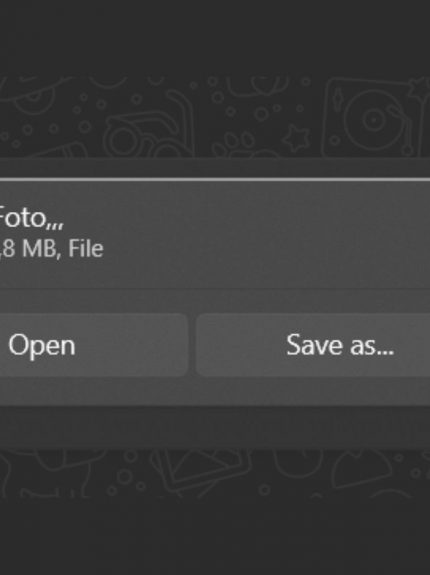Click the light border above the file popup
430x575 pixels.
[215, 179]
